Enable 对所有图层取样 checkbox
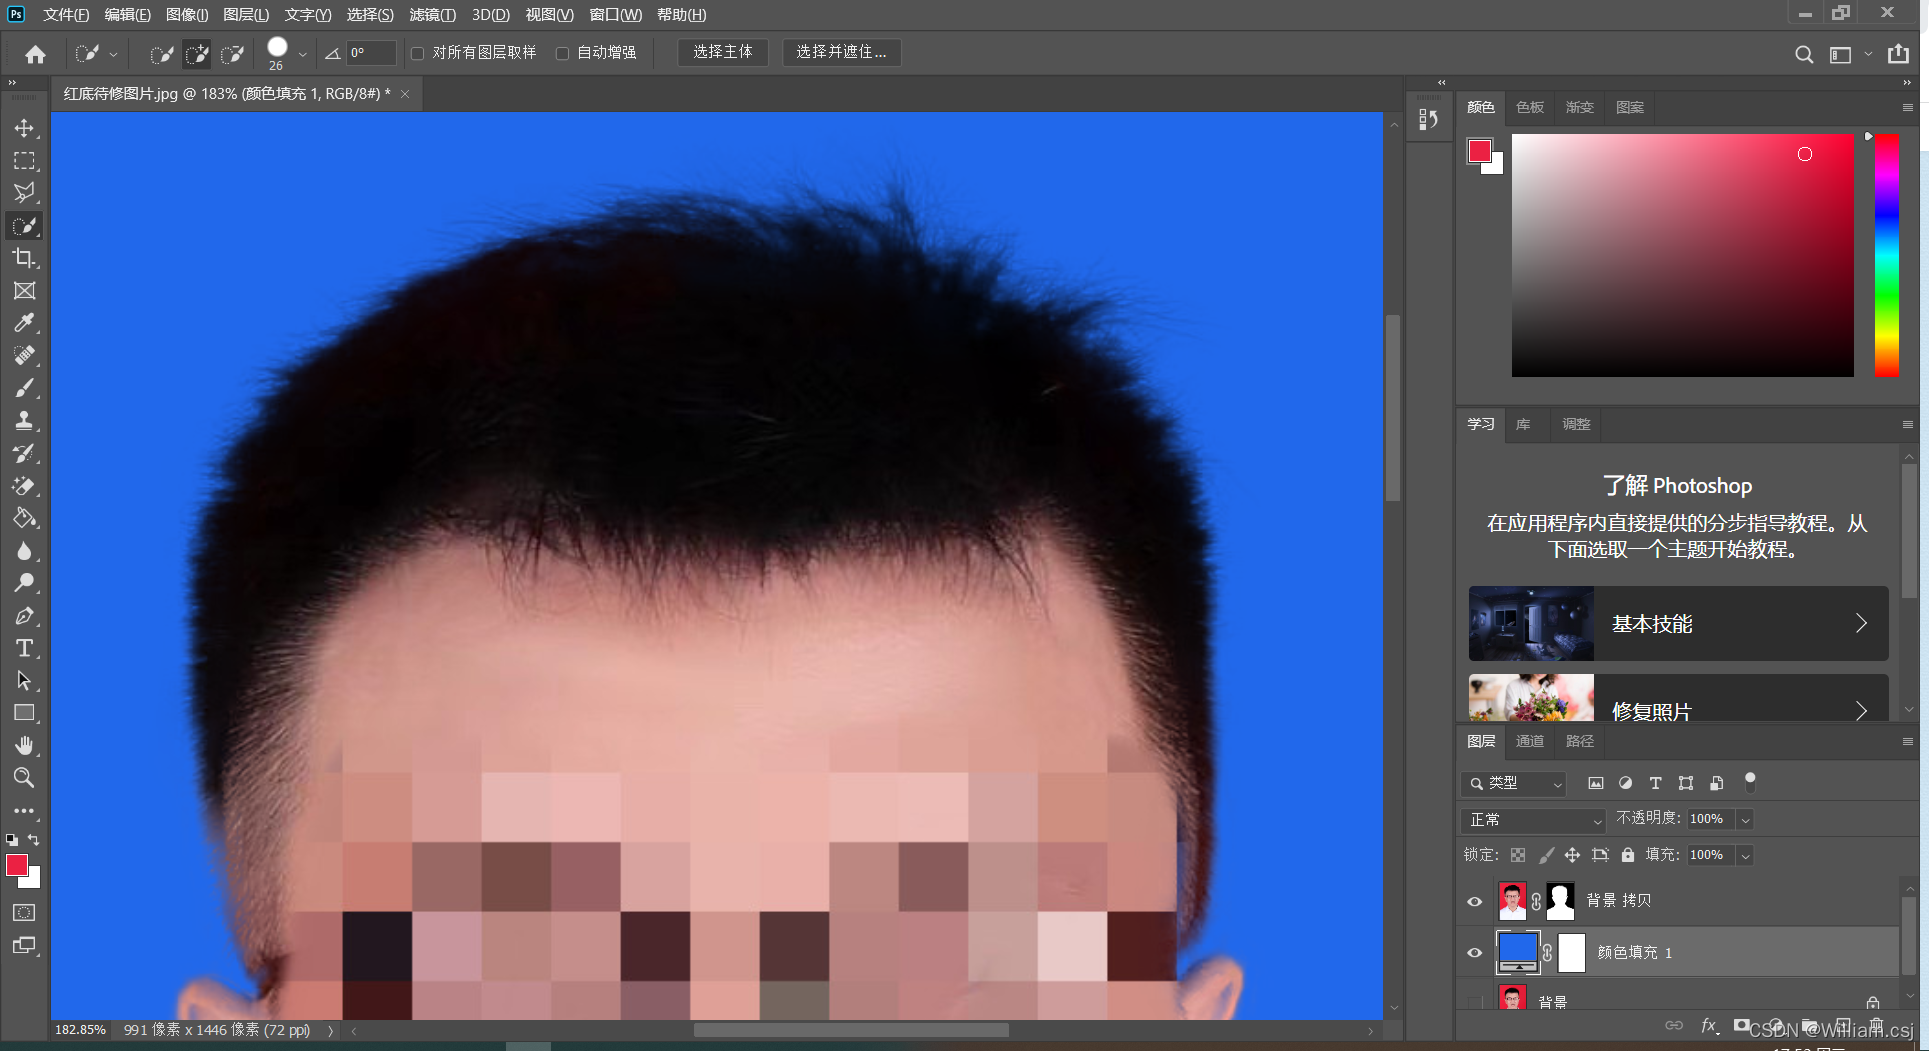Image resolution: width=1929 pixels, height=1051 pixels. (418, 53)
